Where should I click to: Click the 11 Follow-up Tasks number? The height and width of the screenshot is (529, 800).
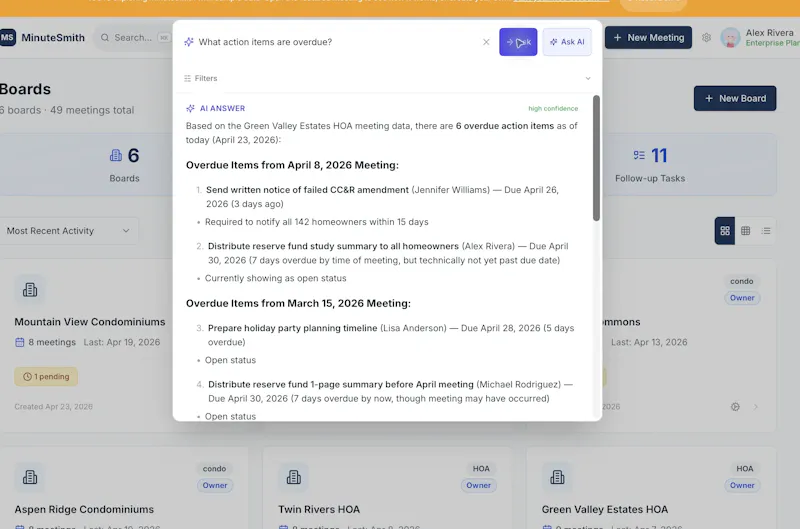pos(659,155)
